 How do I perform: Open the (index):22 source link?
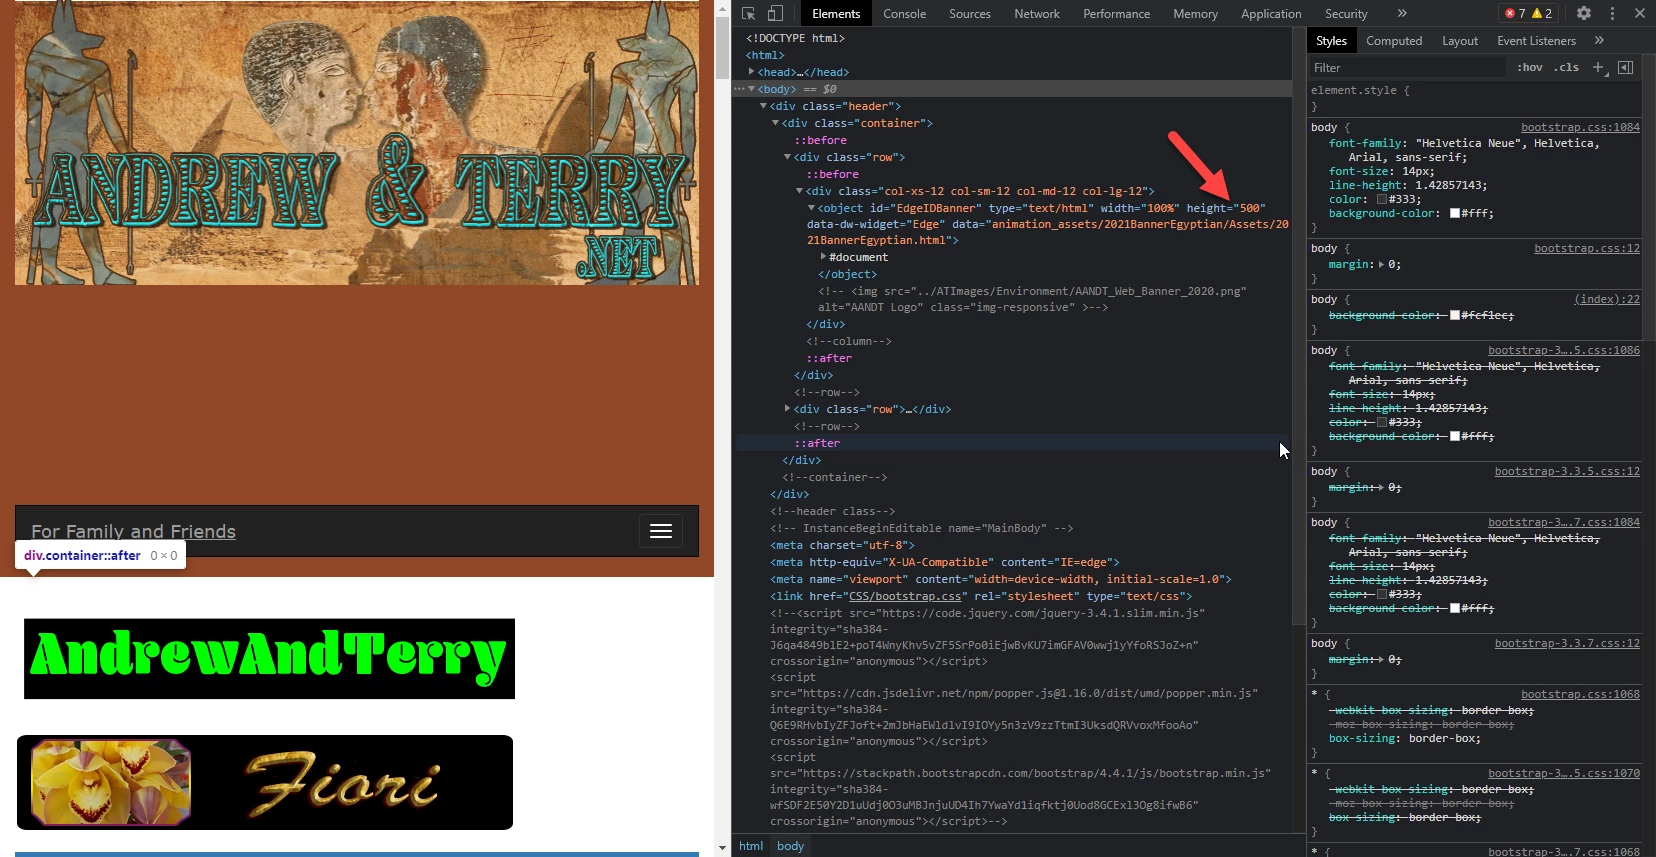[1607, 299]
